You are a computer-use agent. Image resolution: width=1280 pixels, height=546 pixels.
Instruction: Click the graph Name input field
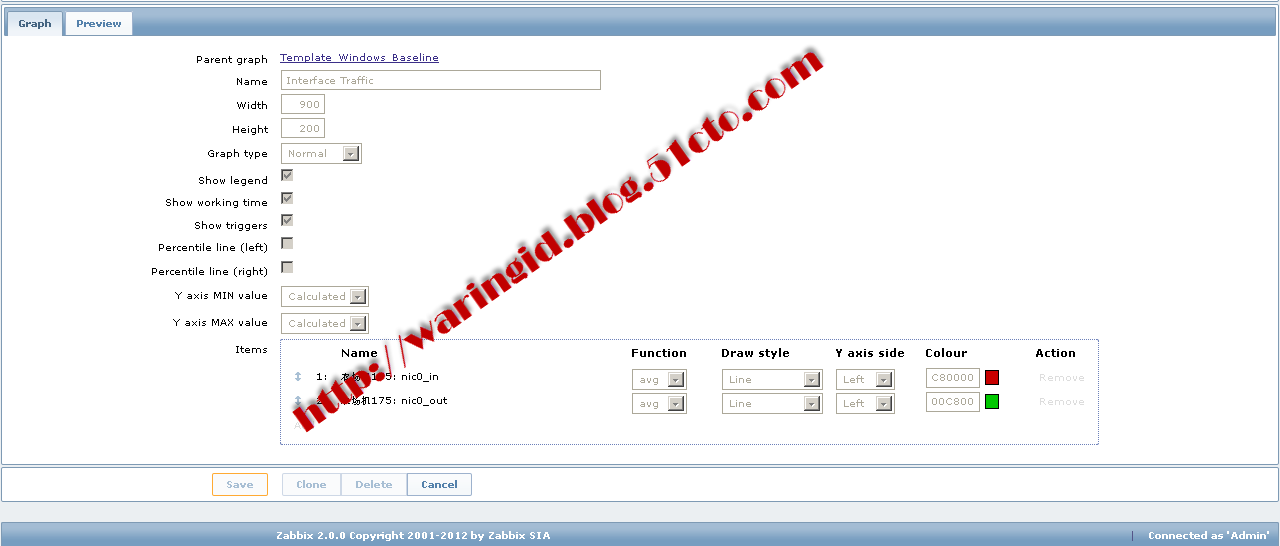(x=440, y=80)
